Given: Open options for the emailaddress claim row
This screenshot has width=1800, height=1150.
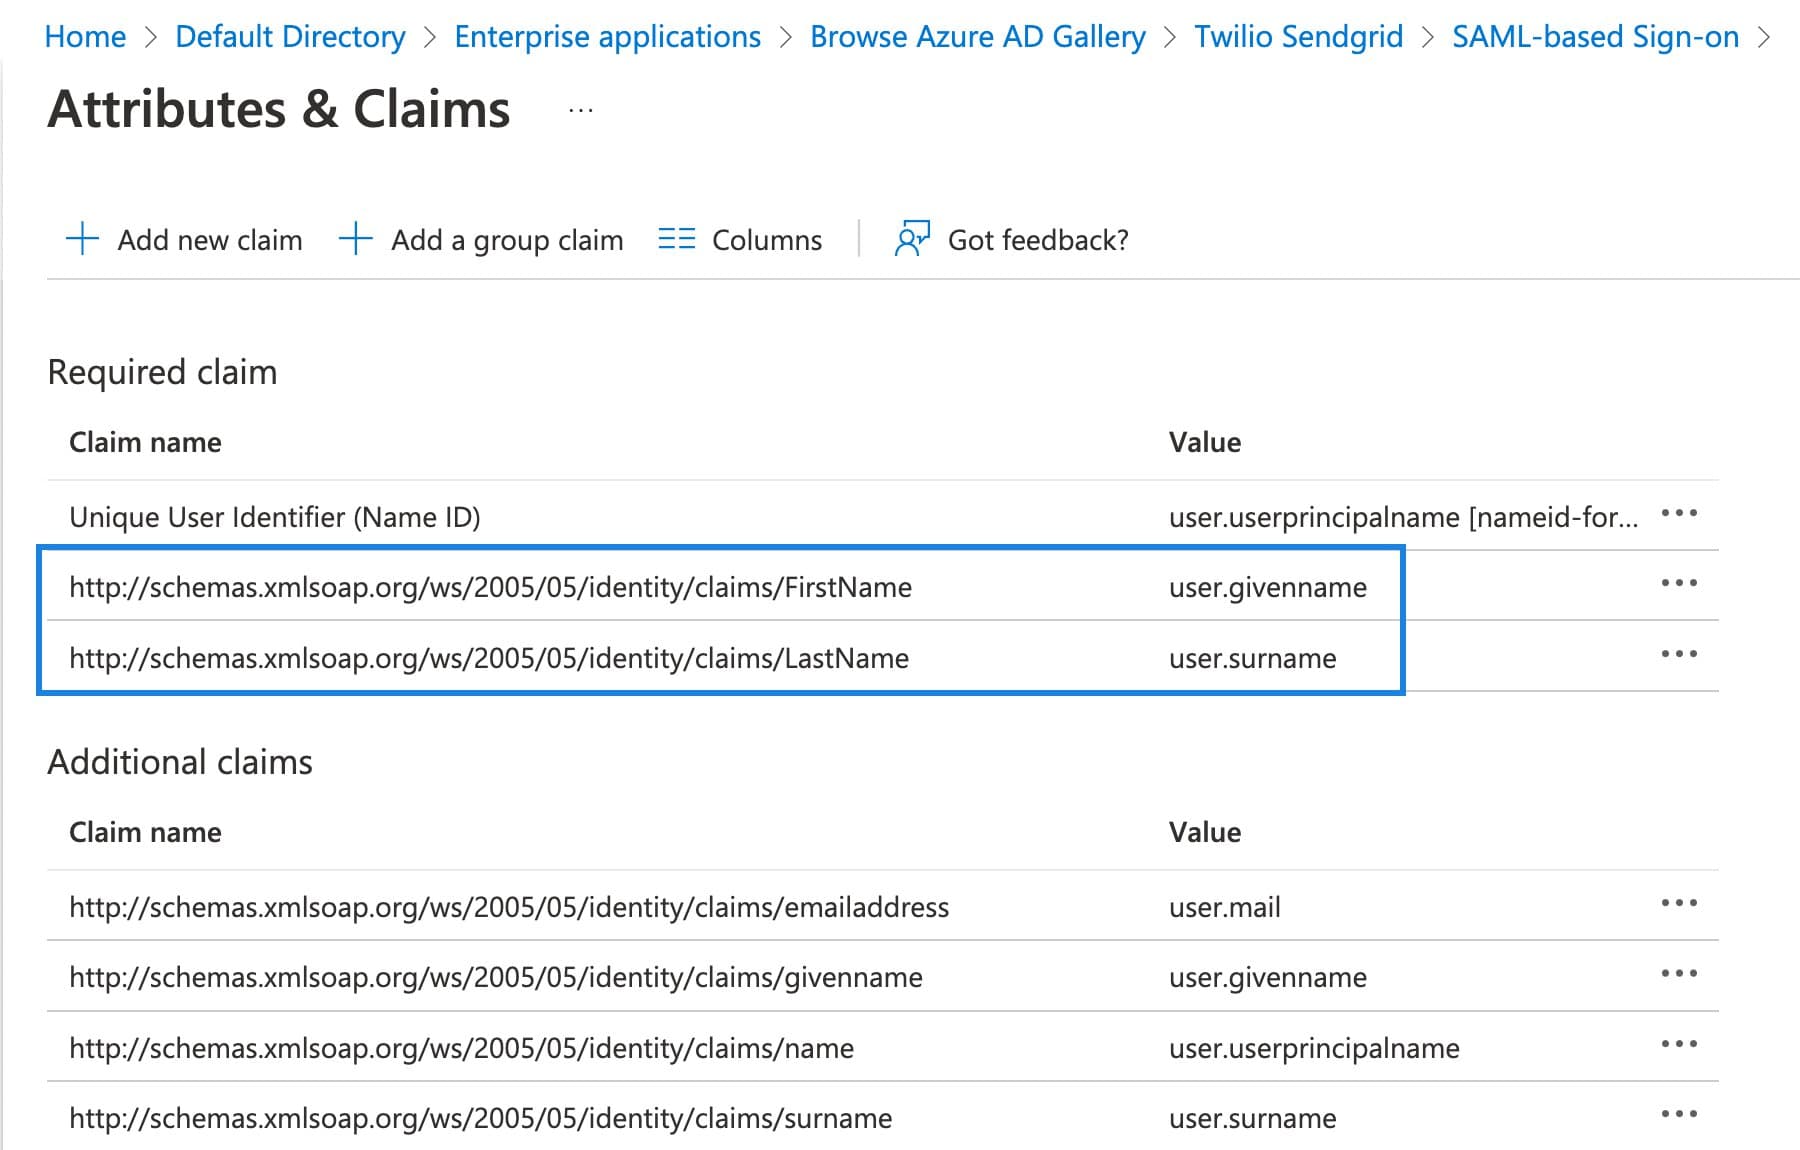Looking at the screenshot, I should 1678,904.
